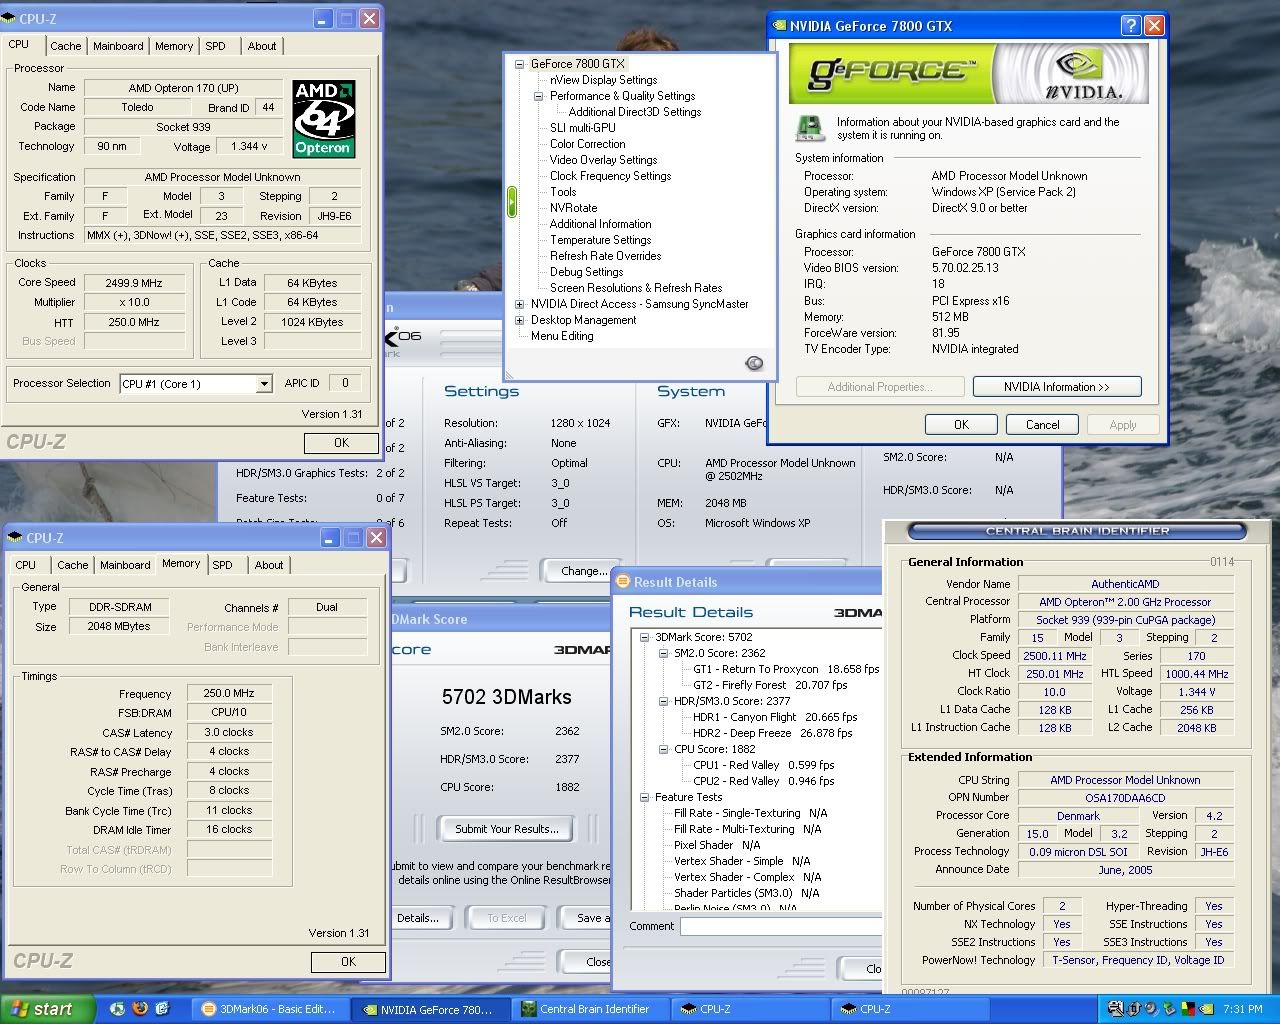The image size is (1280, 1024).
Task: Click the pin icon at bottom of NVIDIA menu
Action: [755, 363]
